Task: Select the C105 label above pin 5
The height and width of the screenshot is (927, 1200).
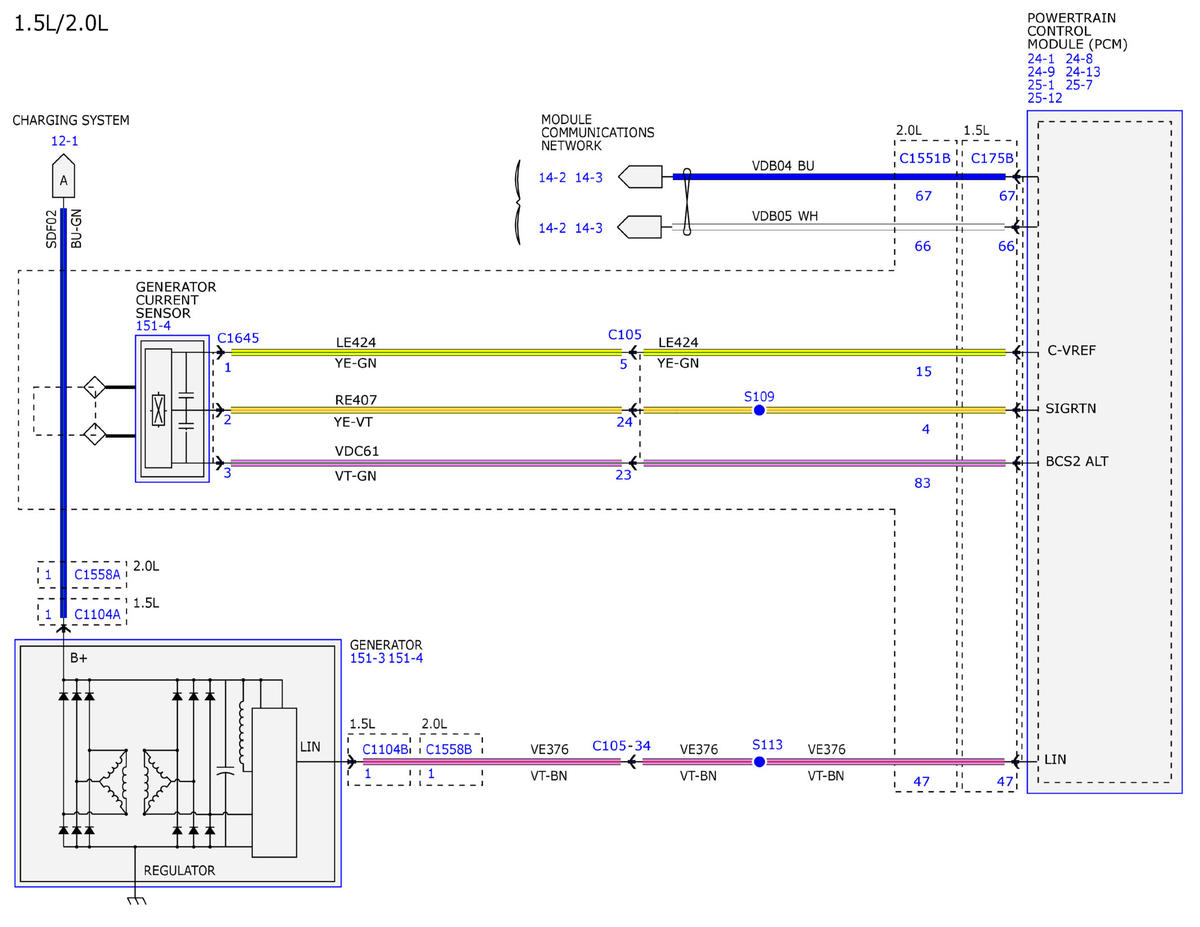Action: click(625, 334)
